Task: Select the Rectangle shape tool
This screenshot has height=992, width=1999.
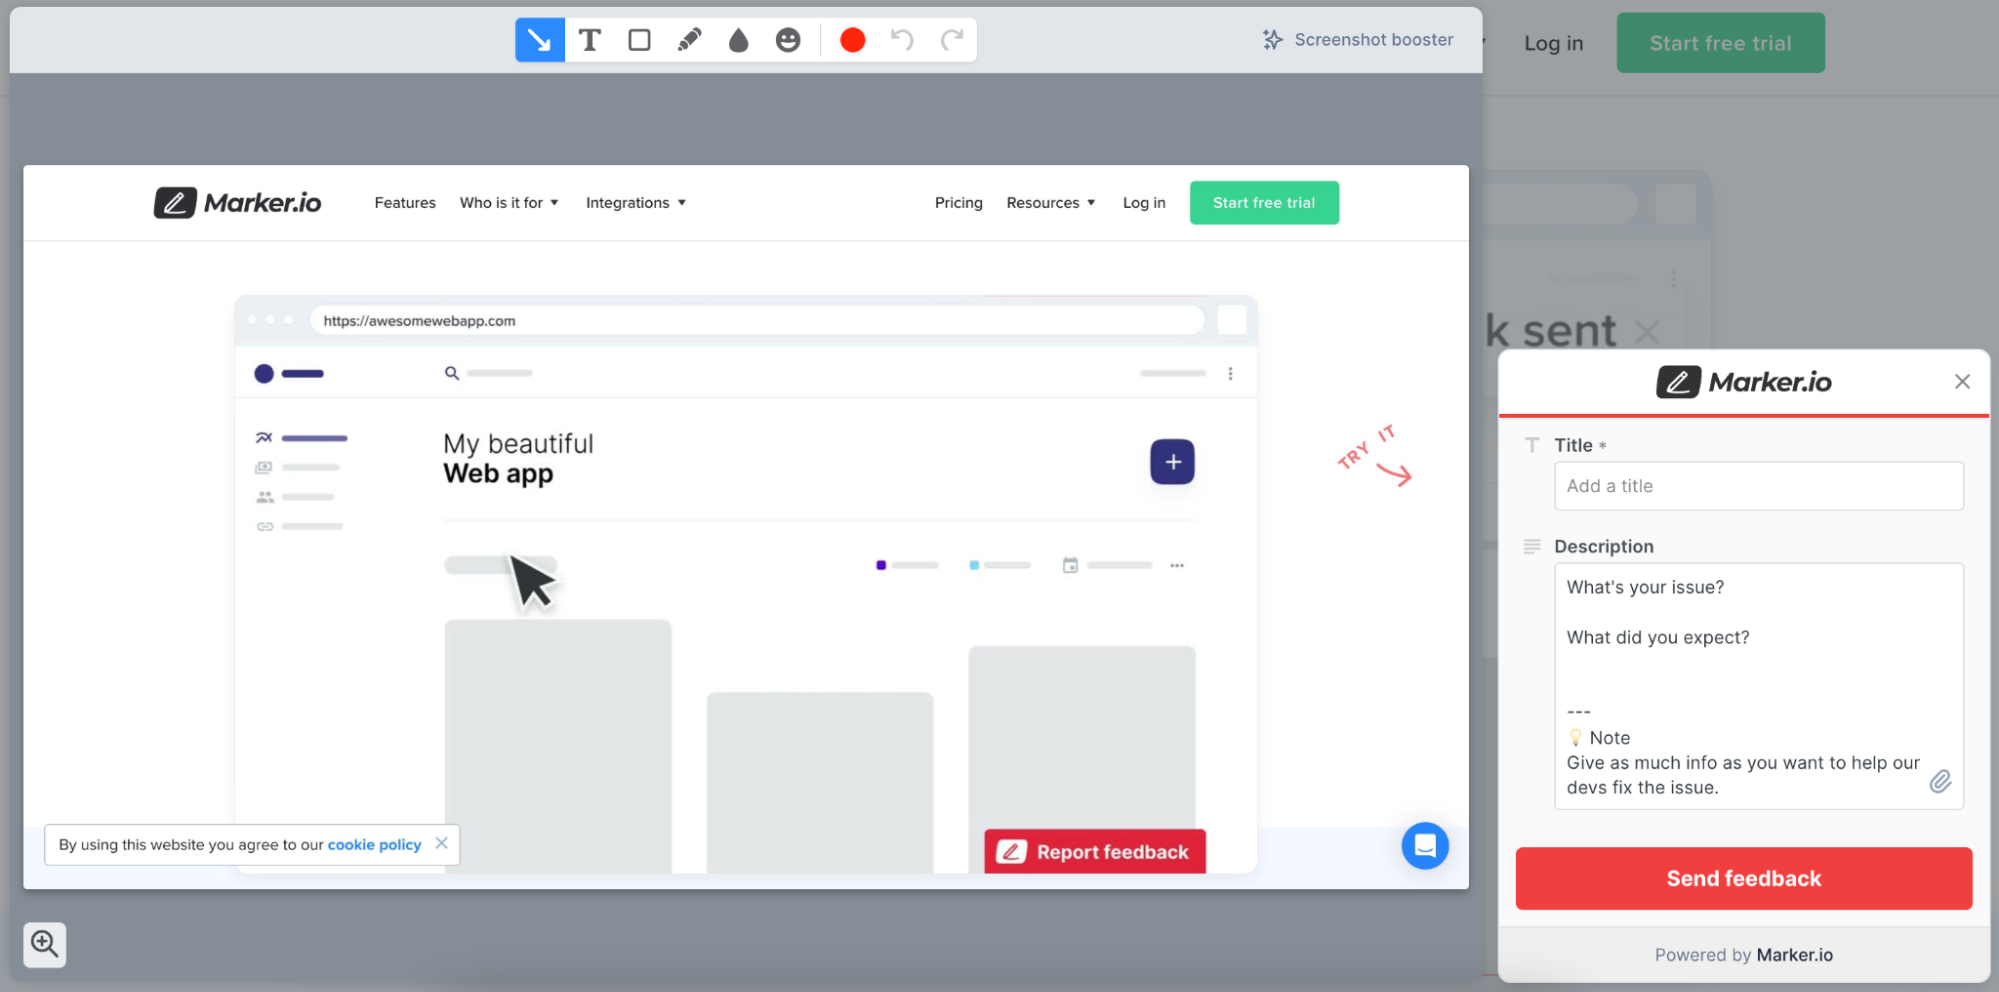Action: [x=639, y=40]
